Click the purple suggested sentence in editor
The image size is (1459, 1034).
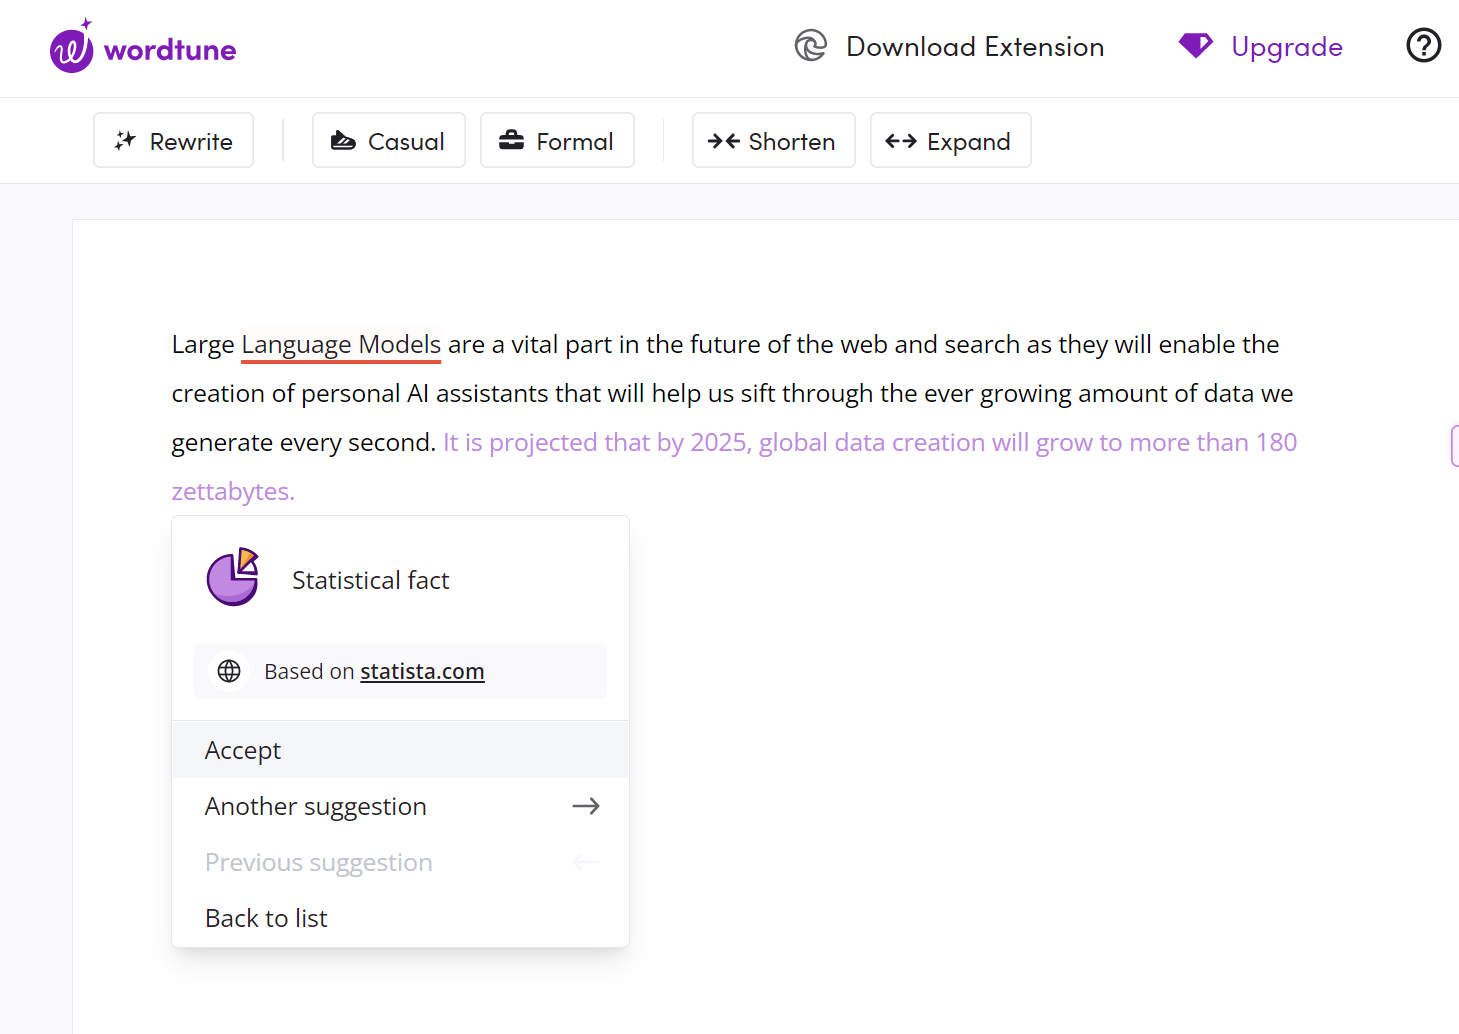869,443
